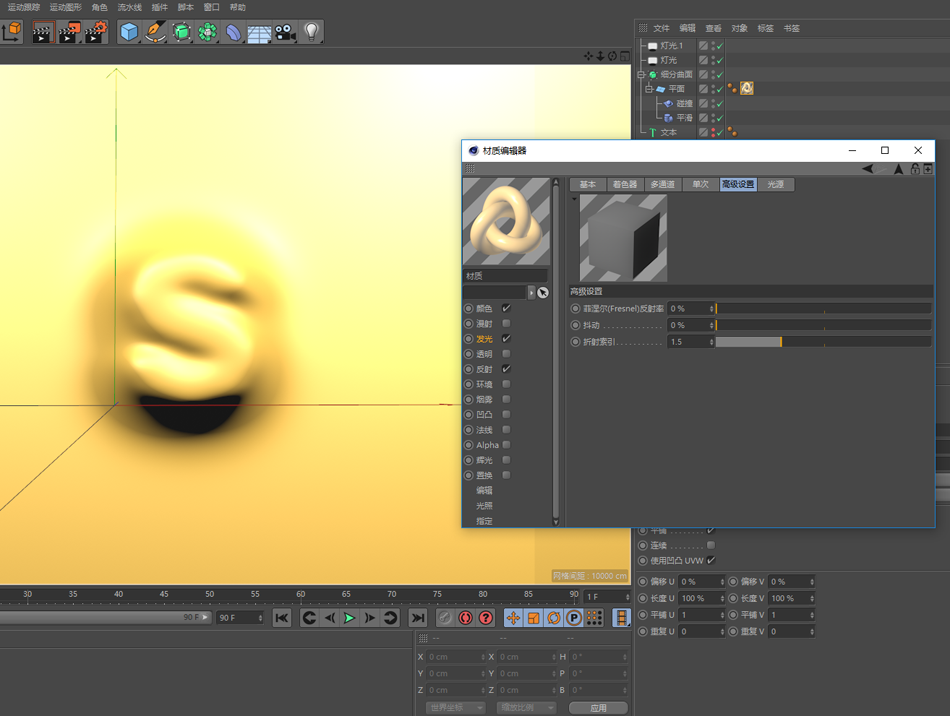The image size is (950, 716).
Task: Click the light bulb light icon
Action: 311,31
